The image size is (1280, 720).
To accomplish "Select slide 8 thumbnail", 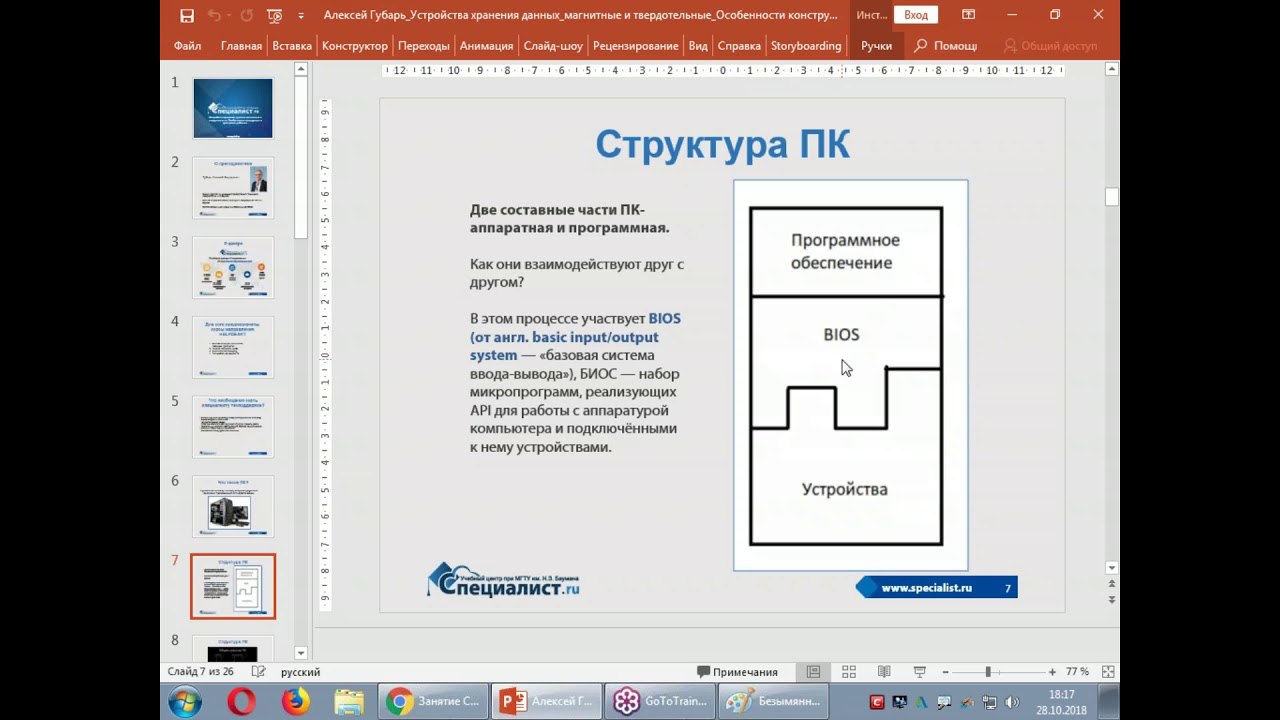I will point(233,647).
